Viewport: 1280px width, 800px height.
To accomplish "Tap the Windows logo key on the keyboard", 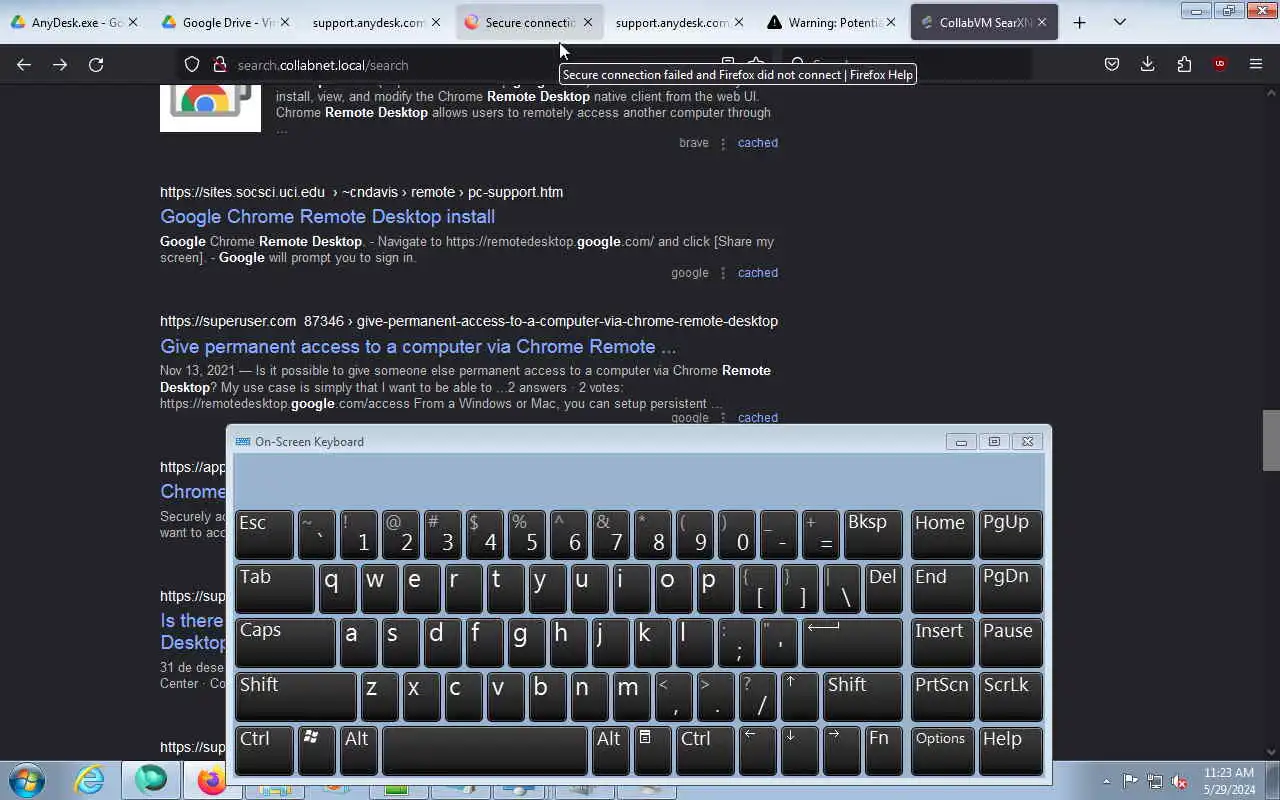I will tap(317, 750).
